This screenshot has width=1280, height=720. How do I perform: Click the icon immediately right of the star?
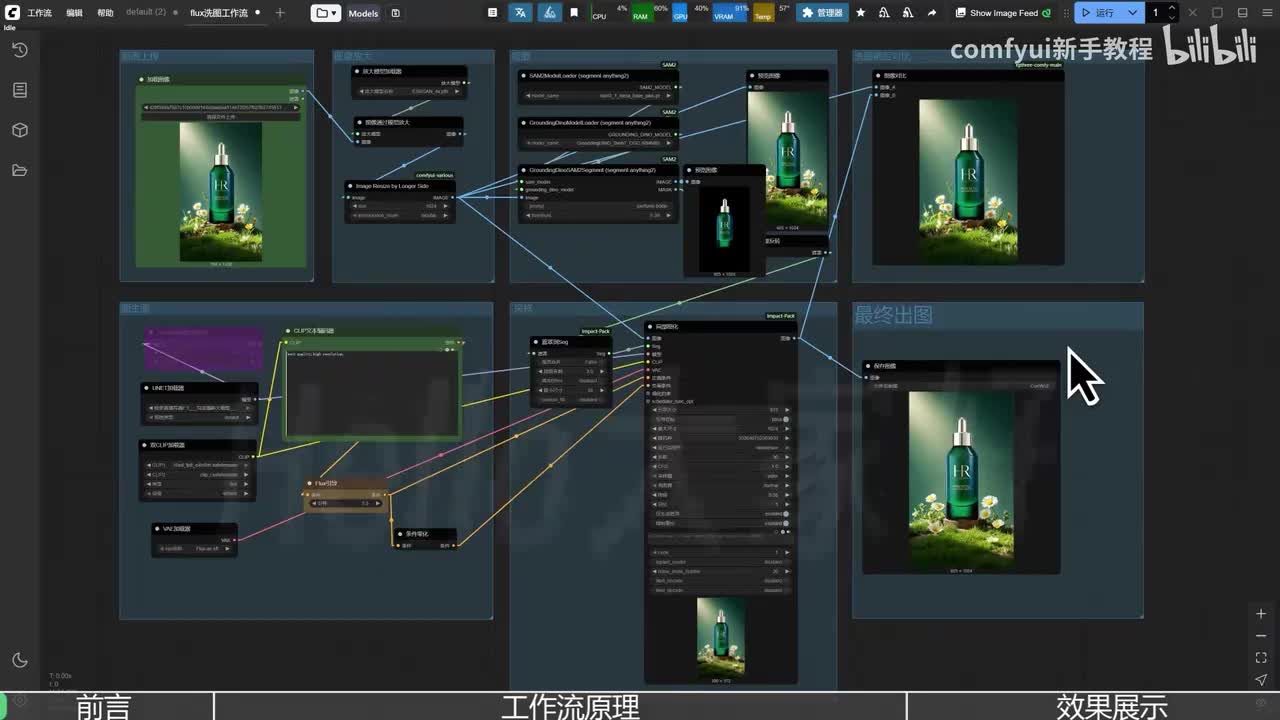(x=884, y=13)
